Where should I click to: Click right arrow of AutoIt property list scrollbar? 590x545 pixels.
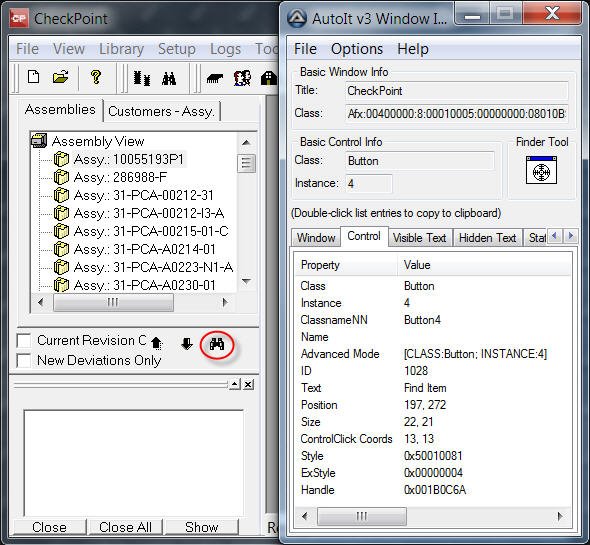pos(560,516)
